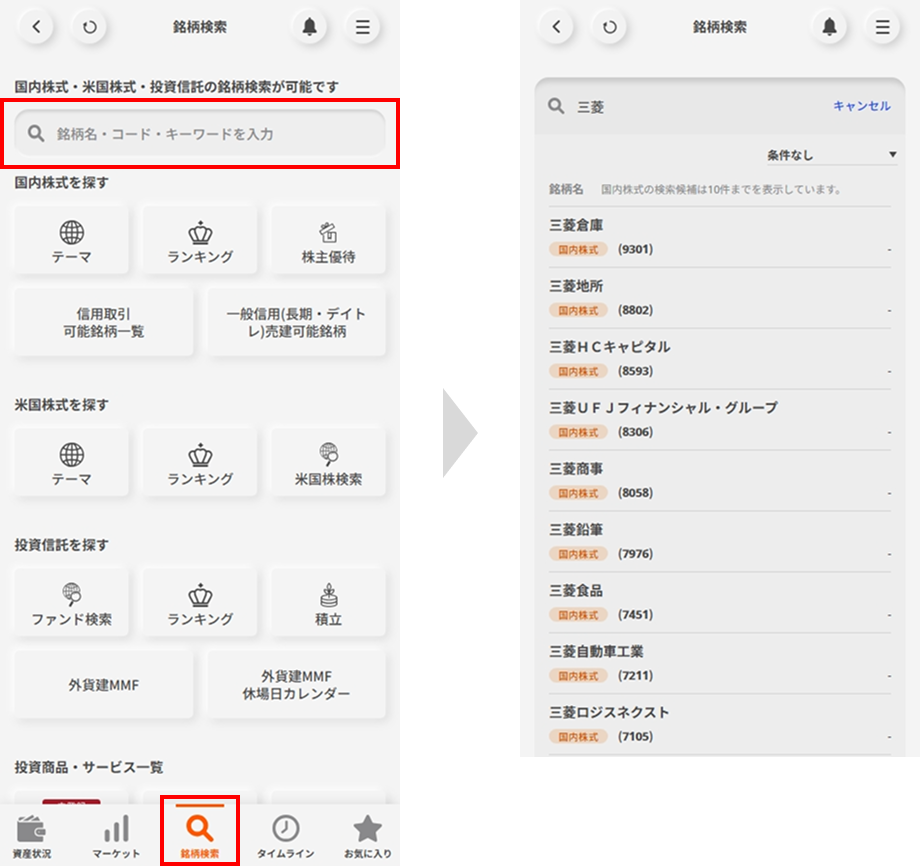Screen dimensions: 920x866
Task: Open テーマ under 国内株式を探す
Action: tap(71, 241)
